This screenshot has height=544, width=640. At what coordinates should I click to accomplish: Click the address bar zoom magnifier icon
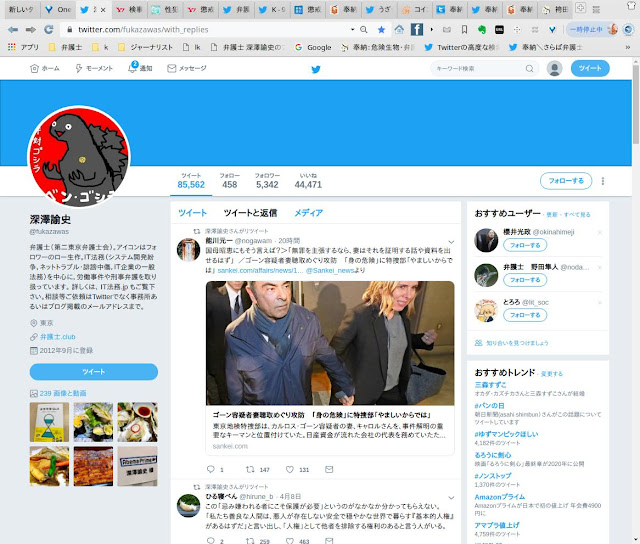point(364,29)
